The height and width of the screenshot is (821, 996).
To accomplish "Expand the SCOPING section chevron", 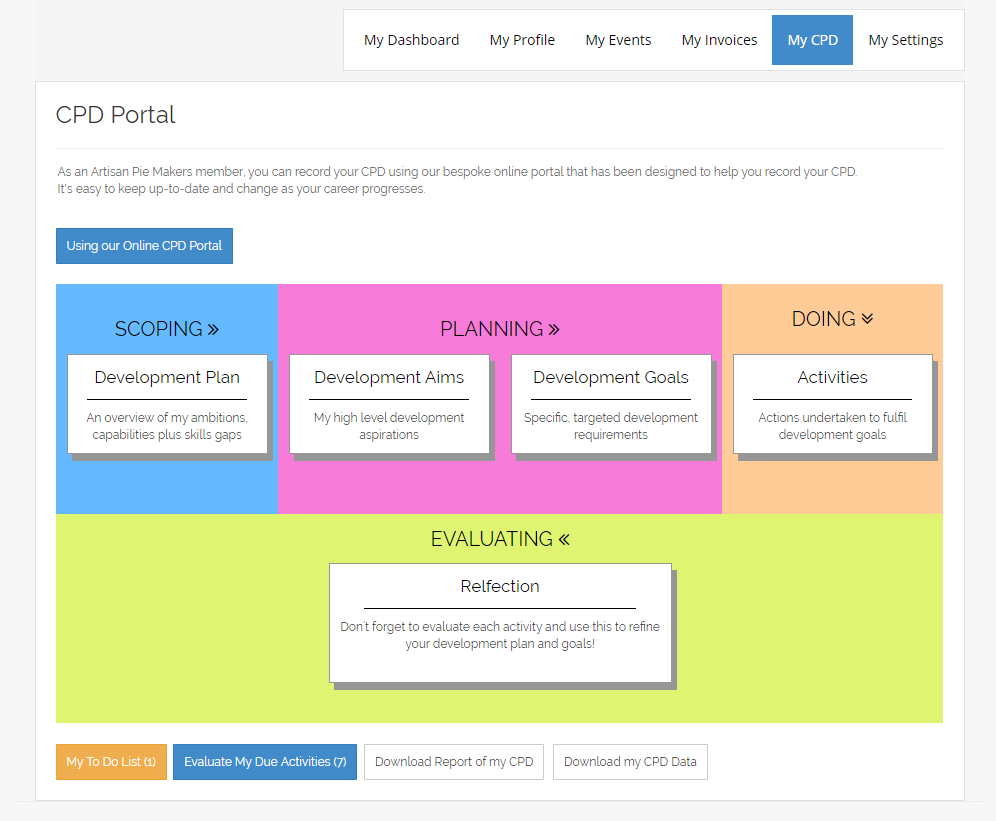I will pyautogui.click(x=212, y=328).
